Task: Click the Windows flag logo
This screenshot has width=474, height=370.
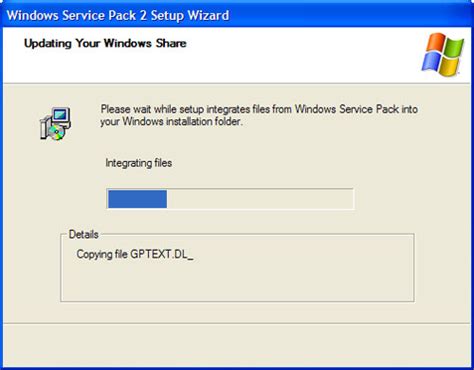Action: 443,54
